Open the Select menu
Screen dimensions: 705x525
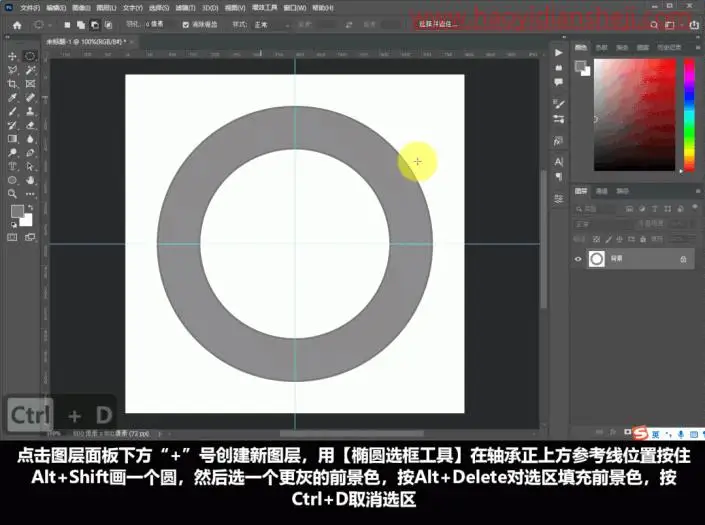click(x=159, y=8)
